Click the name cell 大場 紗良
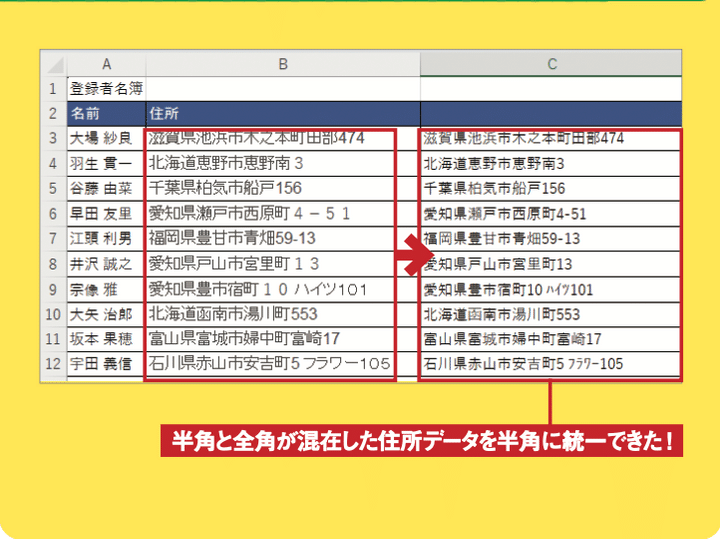 coord(106,137)
